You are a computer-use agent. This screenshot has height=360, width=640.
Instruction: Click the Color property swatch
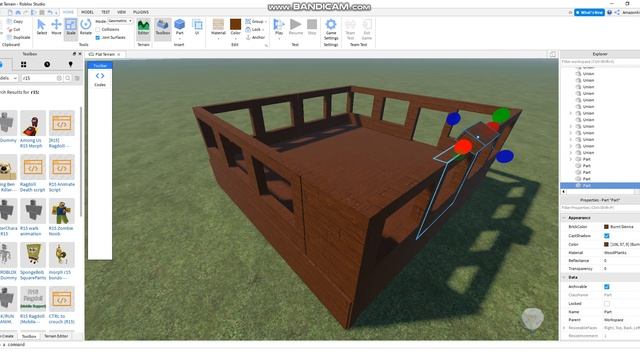pos(606,244)
